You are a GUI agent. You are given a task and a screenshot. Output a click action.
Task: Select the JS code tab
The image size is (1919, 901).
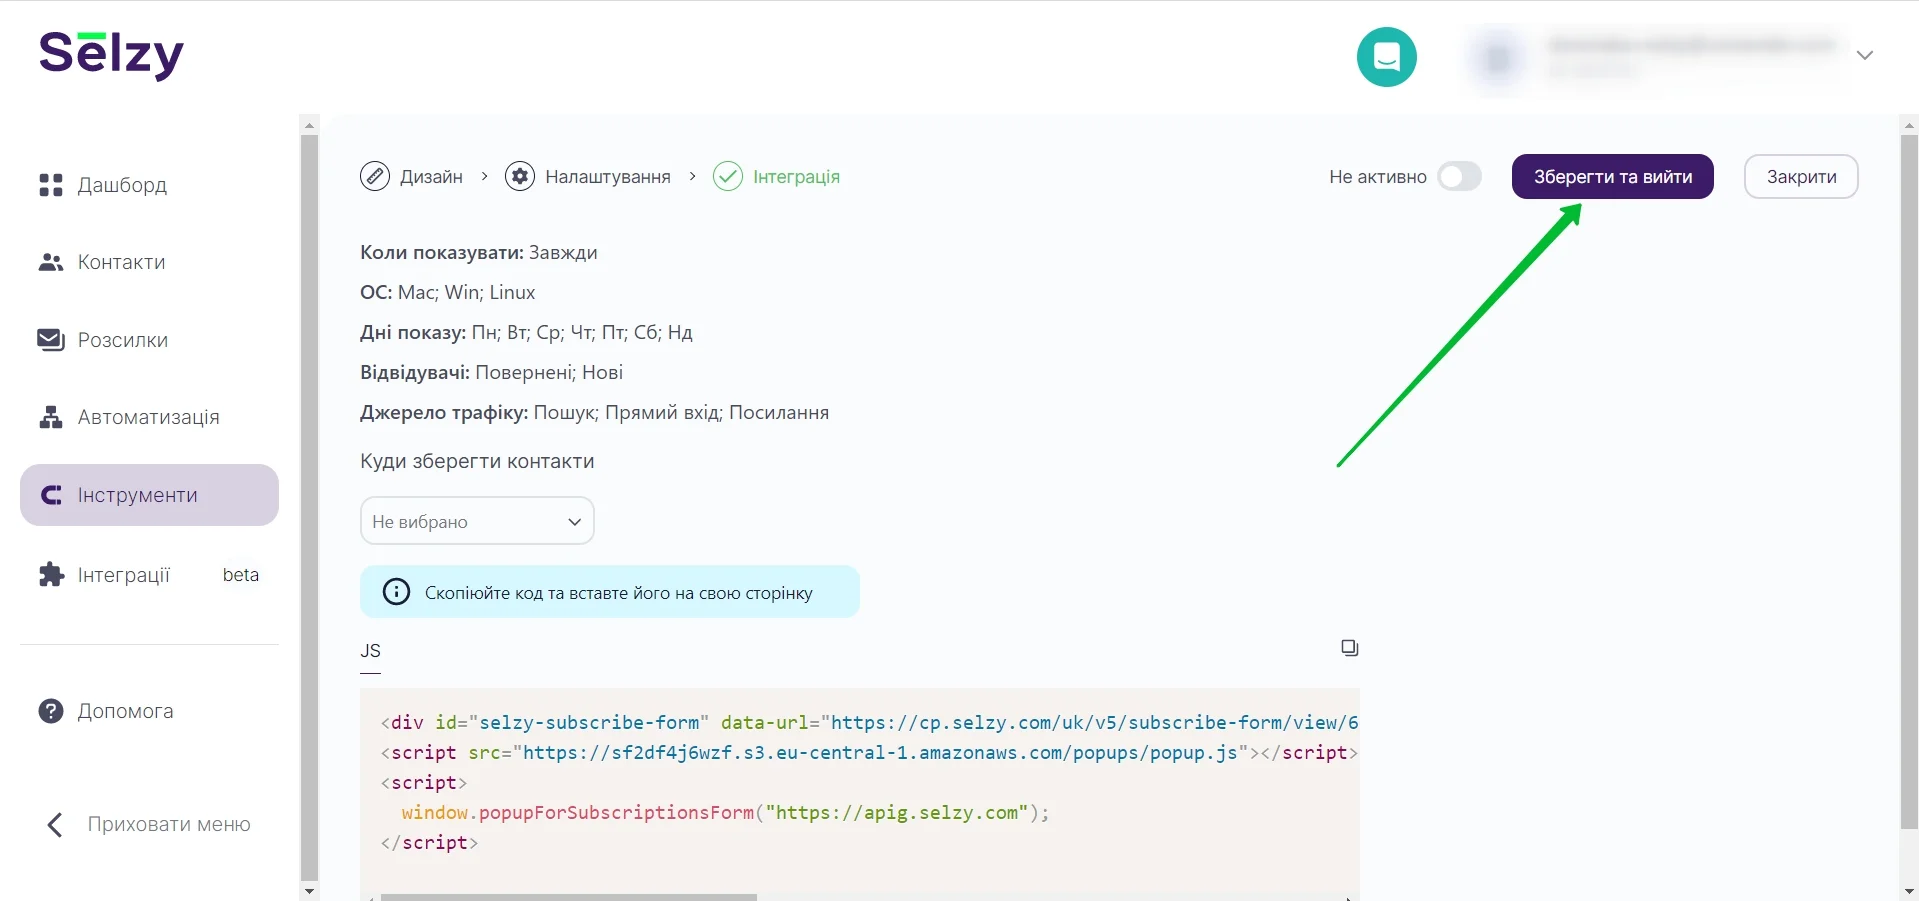pos(370,651)
